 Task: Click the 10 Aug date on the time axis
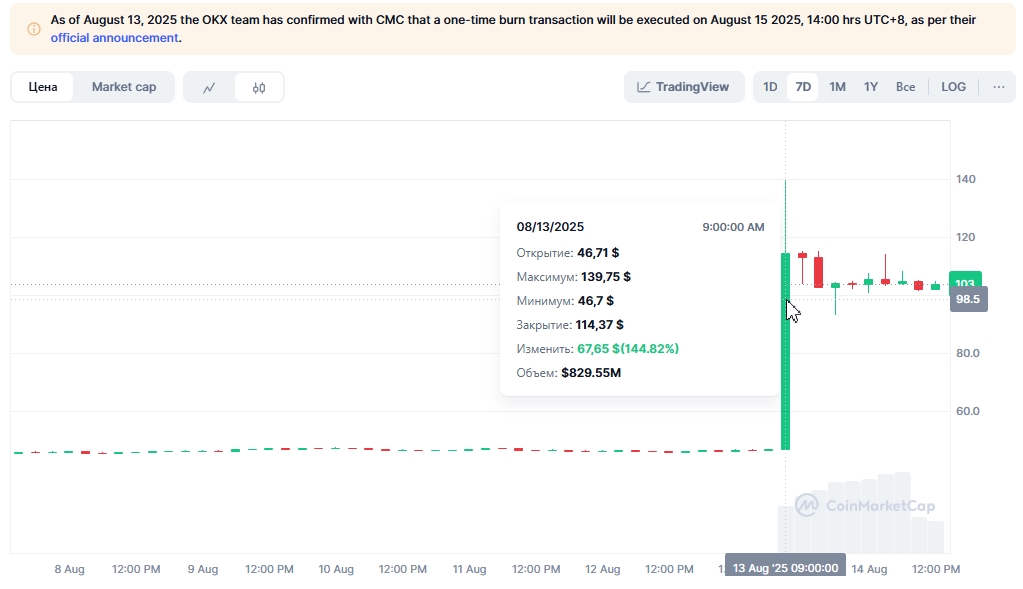tap(336, 569)
